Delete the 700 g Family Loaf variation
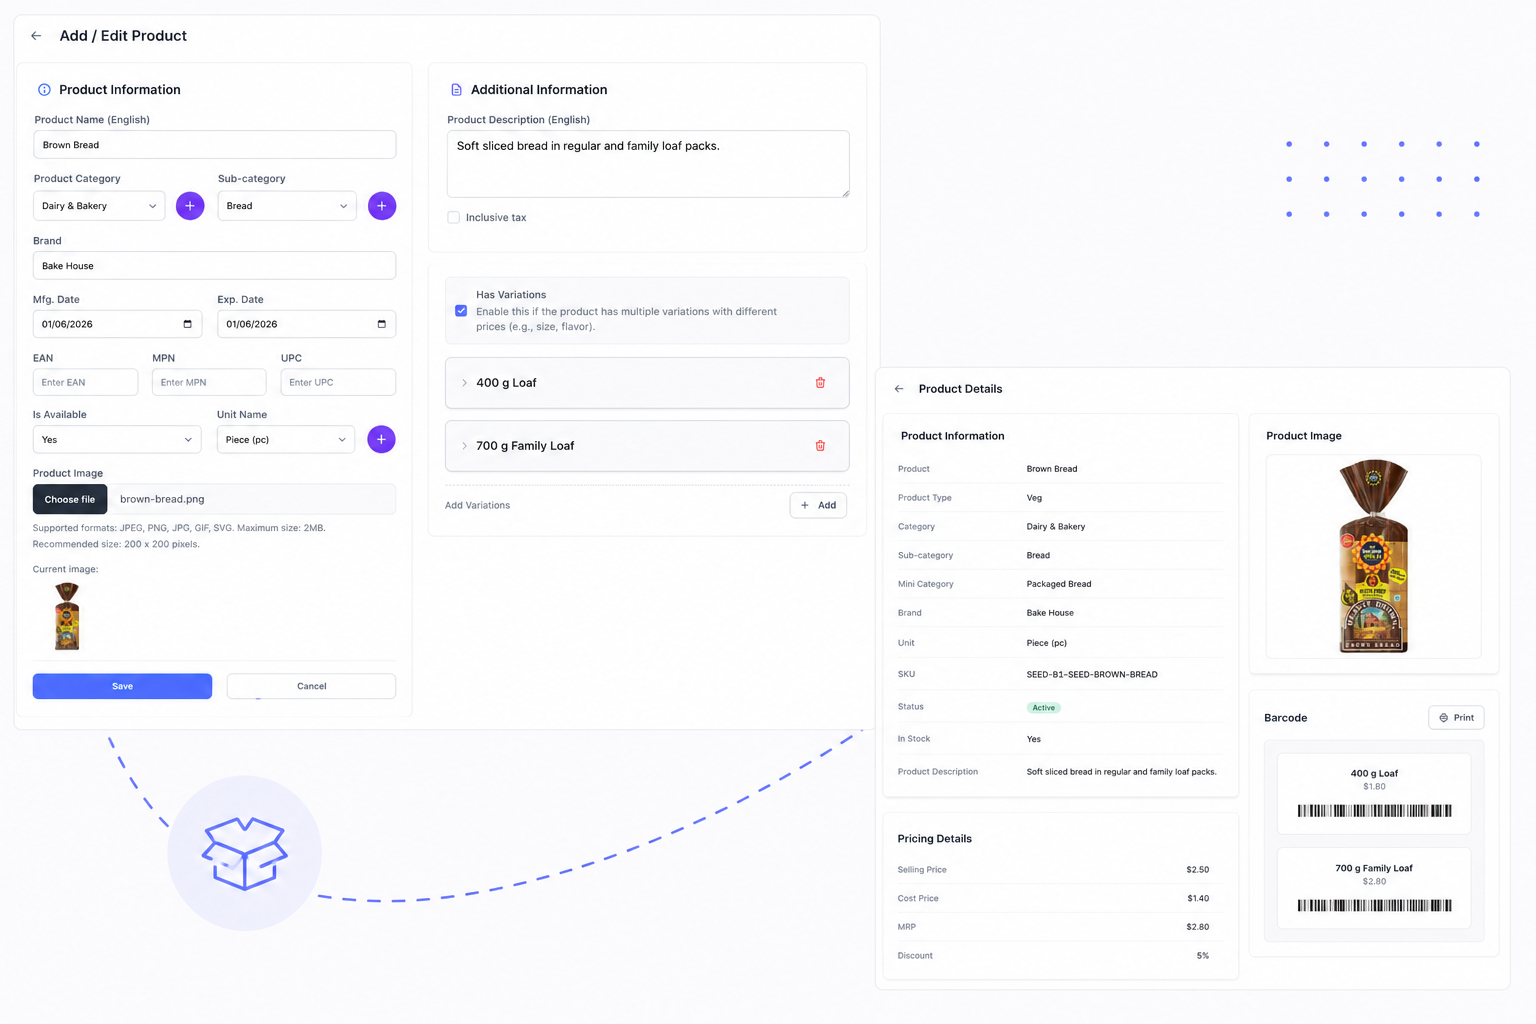This screenshot has width=1536, height=1024. coord(820,446)
